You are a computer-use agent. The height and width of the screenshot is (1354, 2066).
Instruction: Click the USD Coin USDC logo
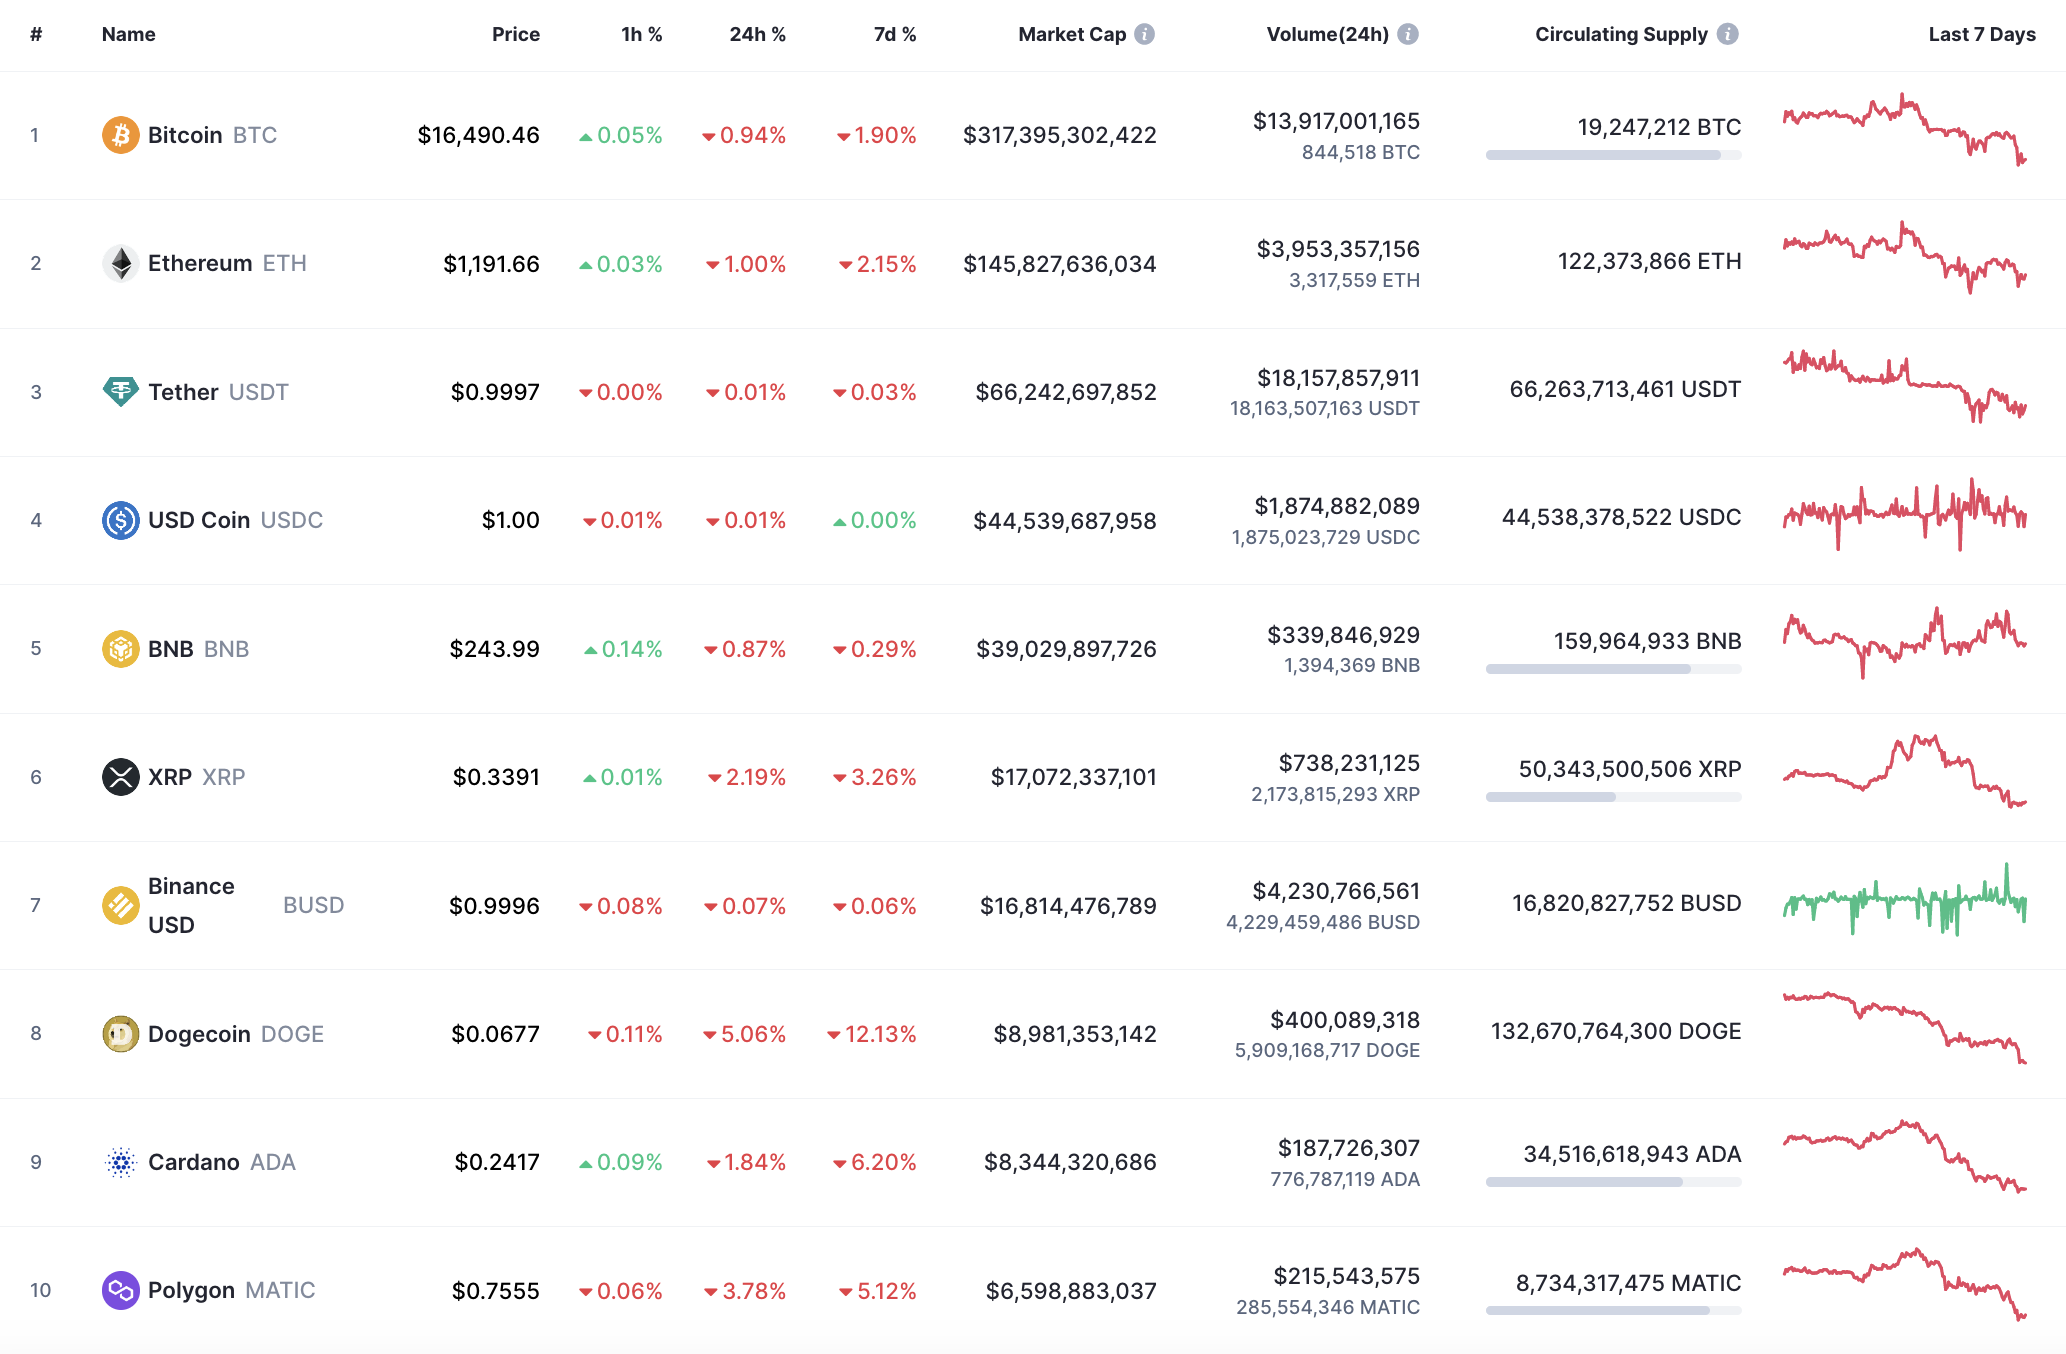[120, 520]
